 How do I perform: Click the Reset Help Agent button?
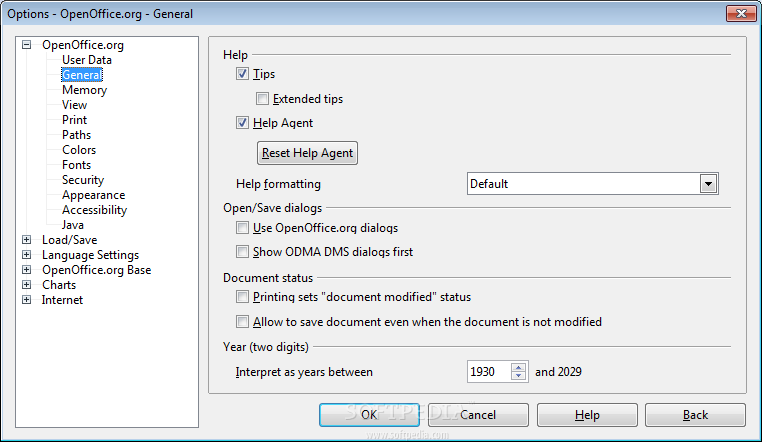307,153
